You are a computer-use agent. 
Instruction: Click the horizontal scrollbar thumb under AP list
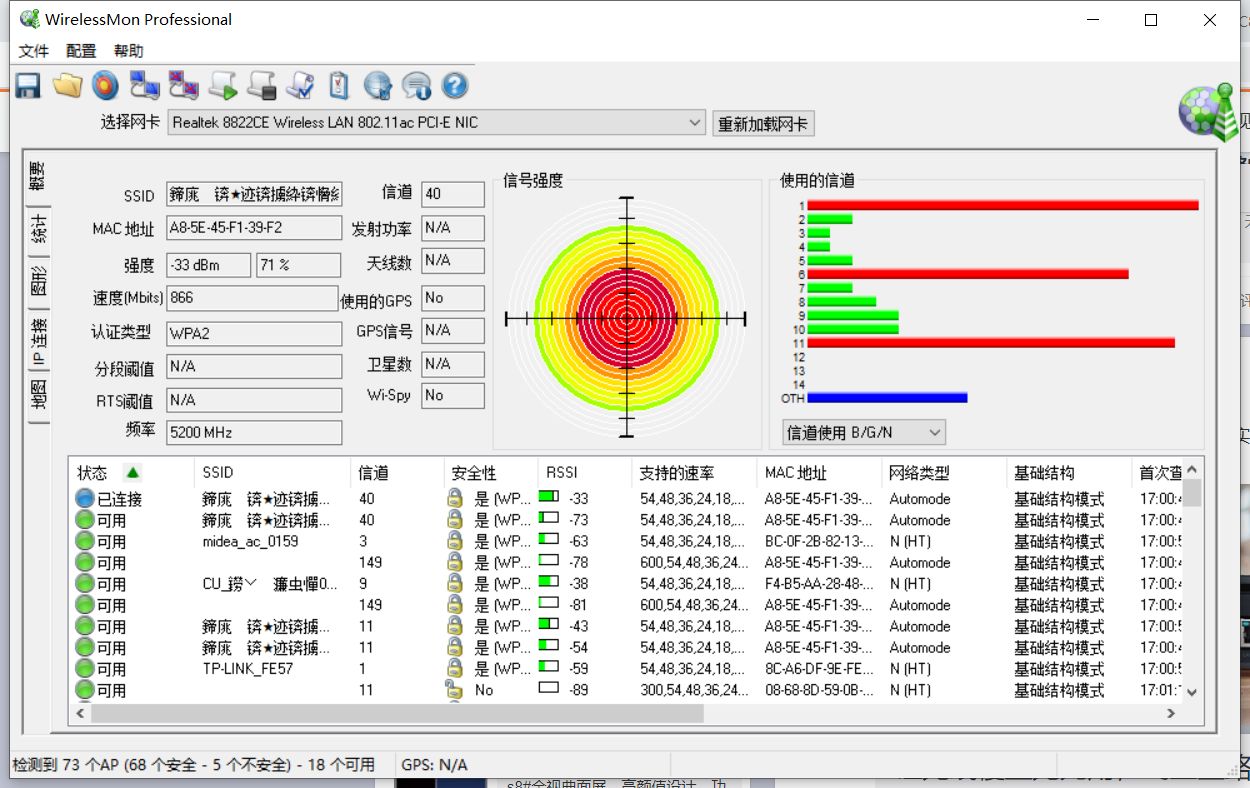pos(397,714)
